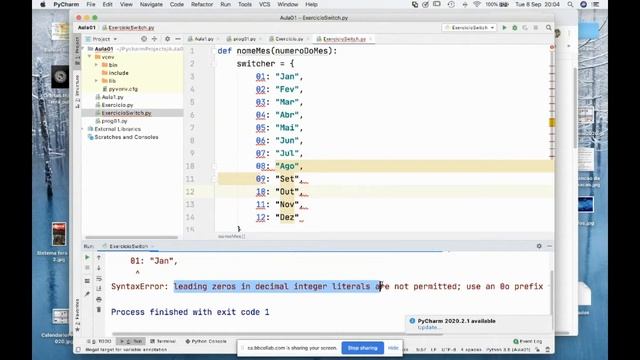Click the Python interpreter entry in the status bar
Image resolution: width=640 pixels, height=360 pixels.
click(x=508, y=350)
